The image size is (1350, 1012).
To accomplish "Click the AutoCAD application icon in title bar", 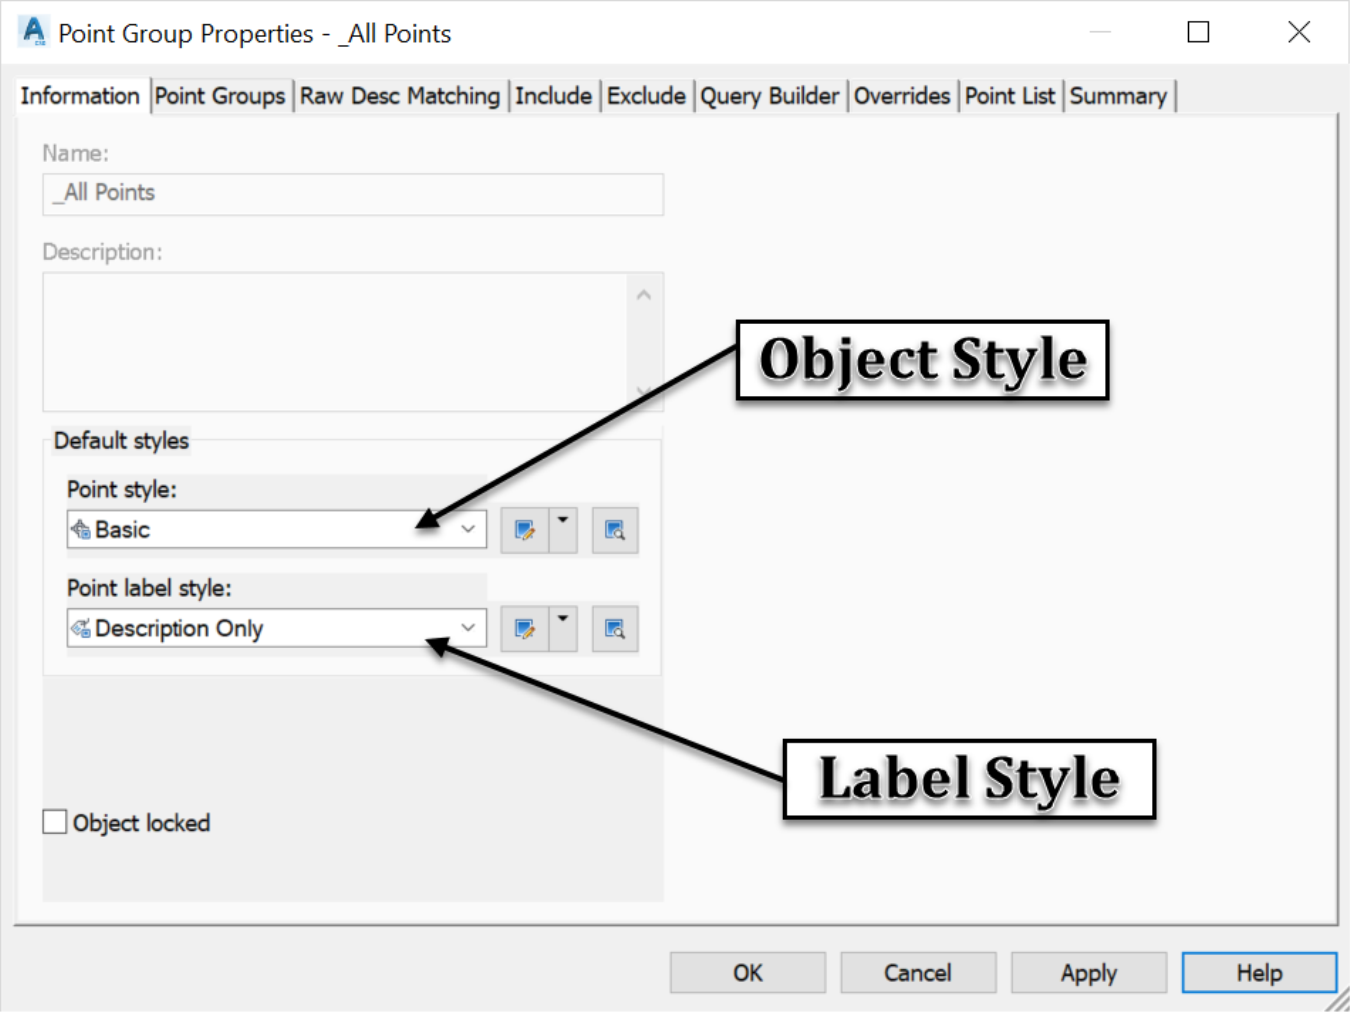I will tap(33, 32).
